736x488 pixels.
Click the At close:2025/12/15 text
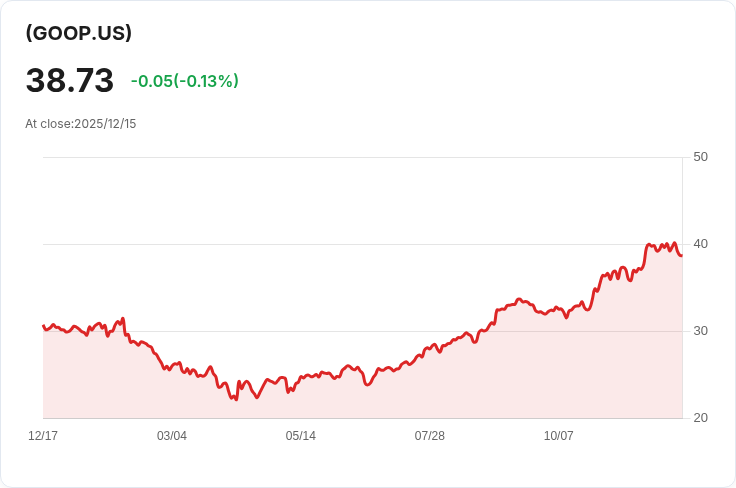pyautogui.click(x=81, y=124)
